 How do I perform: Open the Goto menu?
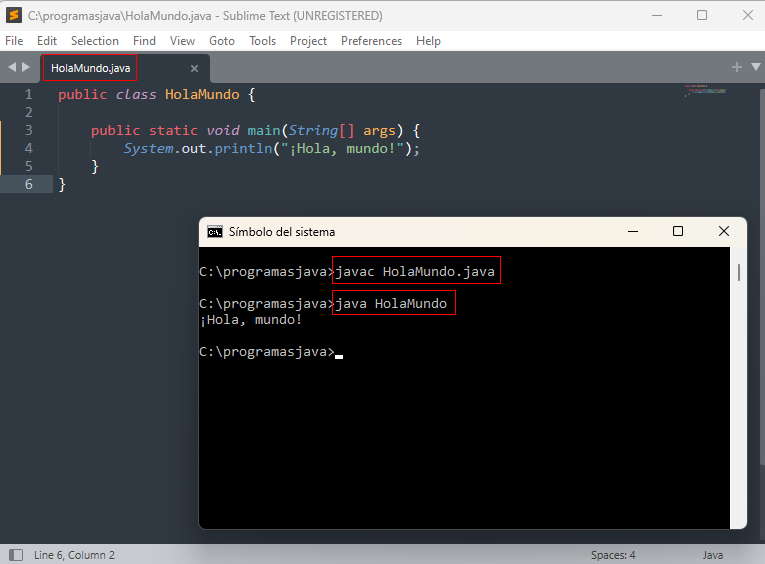click(x=222, y=41)
